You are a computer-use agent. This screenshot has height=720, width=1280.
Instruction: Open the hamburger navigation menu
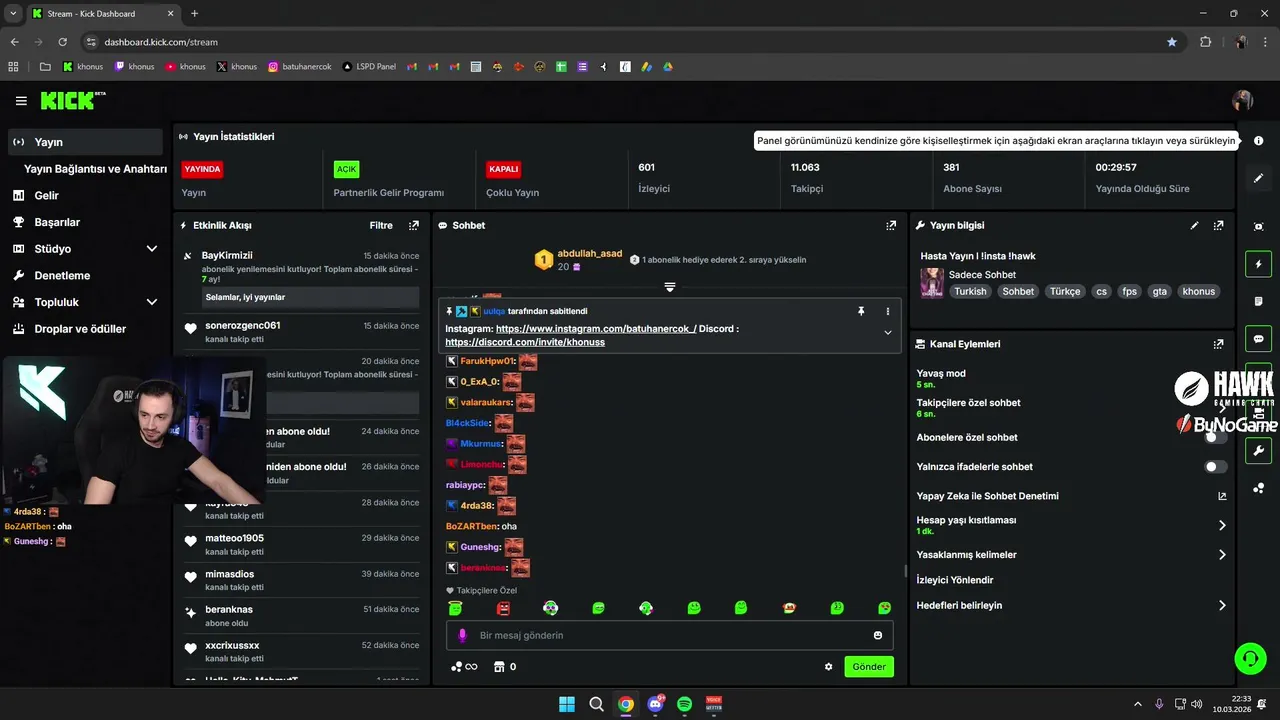click(x=21, y=101)
